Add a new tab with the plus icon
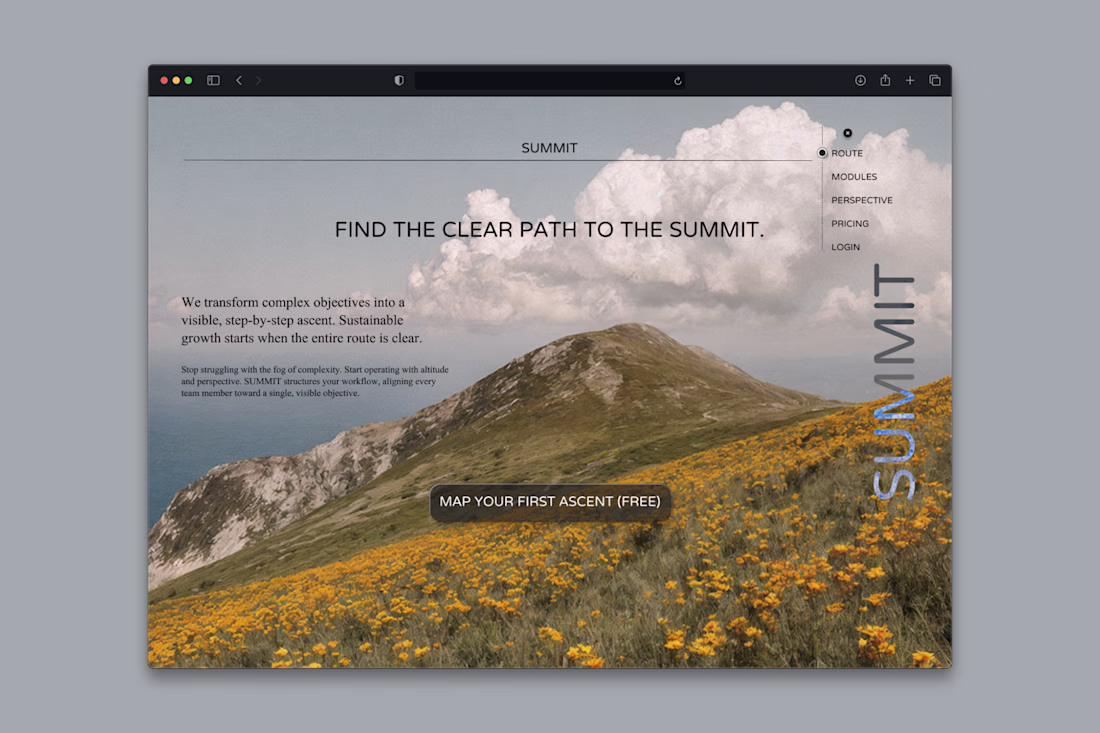1100x733 pixels. [910, 81]
